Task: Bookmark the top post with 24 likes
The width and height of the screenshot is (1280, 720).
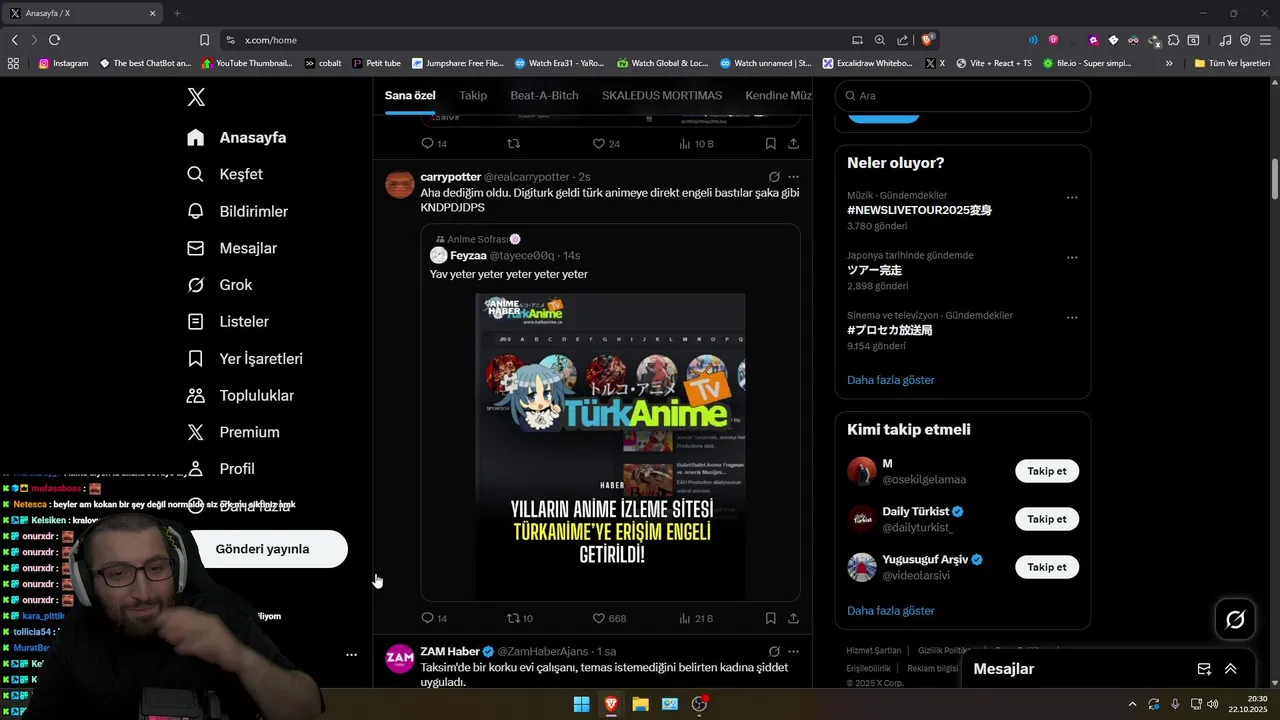Action: (770, 144)
